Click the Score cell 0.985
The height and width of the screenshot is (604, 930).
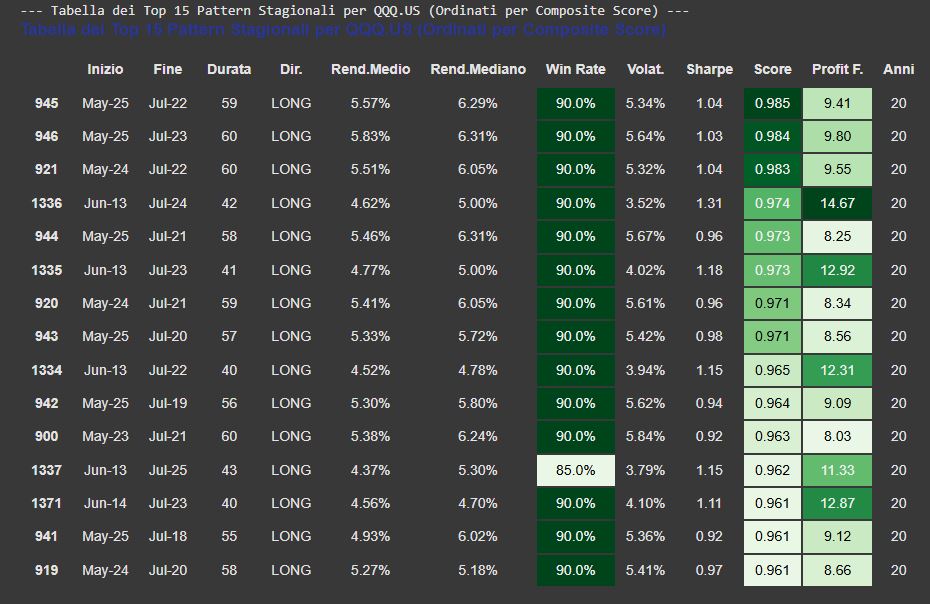pyautogui.click(x=772, y=103)
